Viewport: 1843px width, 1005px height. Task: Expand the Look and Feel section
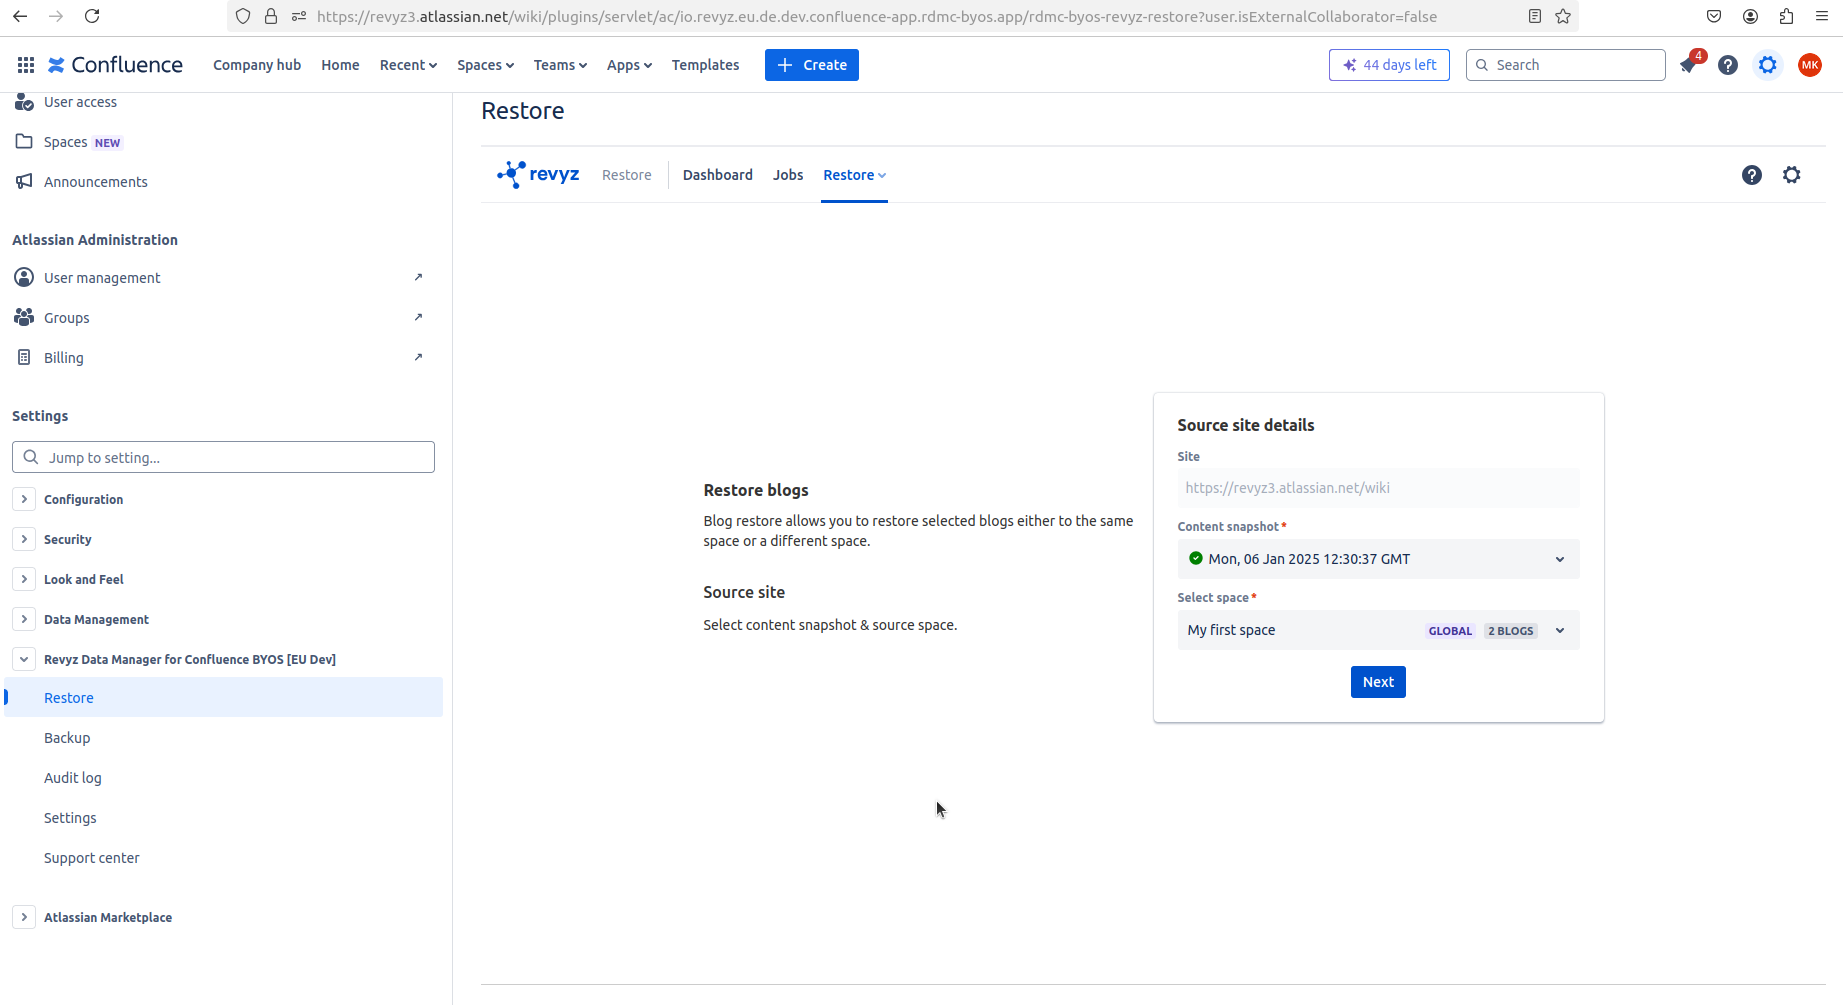tap(24, 579)
